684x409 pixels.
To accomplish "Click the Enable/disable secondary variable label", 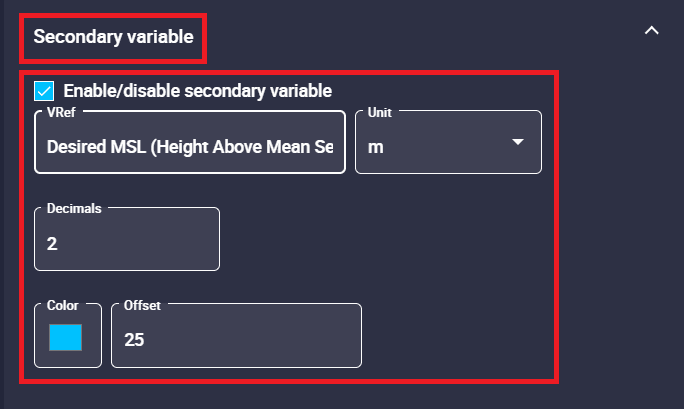I will [197, 91].
